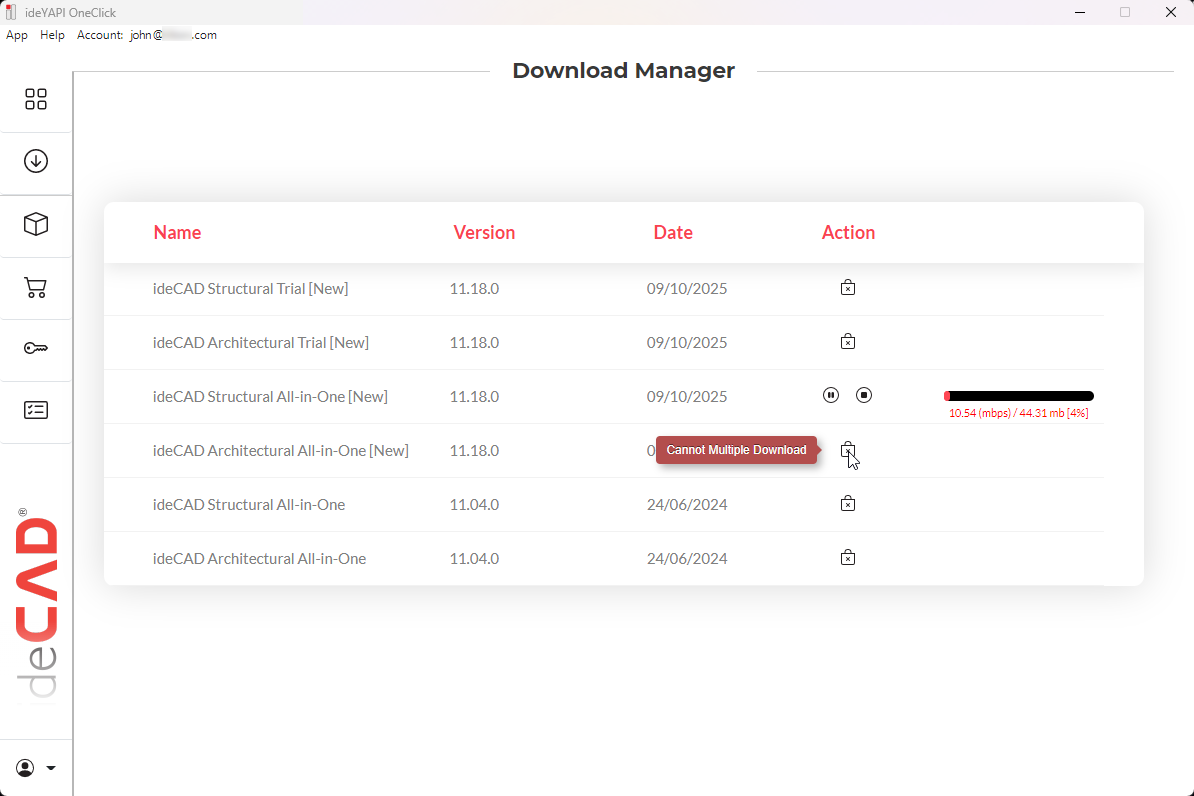Open the Download Manager sidebar icon
The height and width of the screenshot is (796, 1194).
(x=36, y=161)
